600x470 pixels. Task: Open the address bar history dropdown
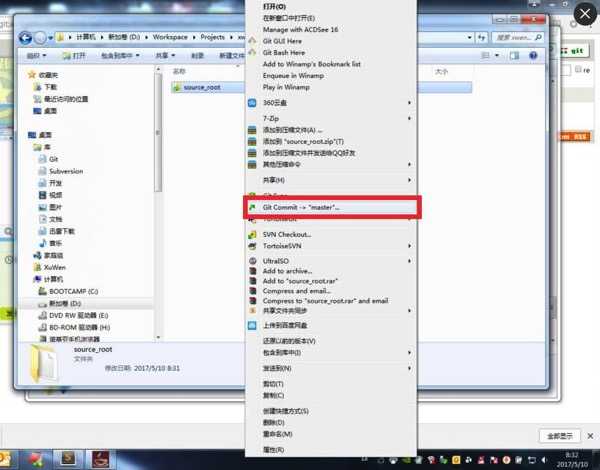point(470,38)
